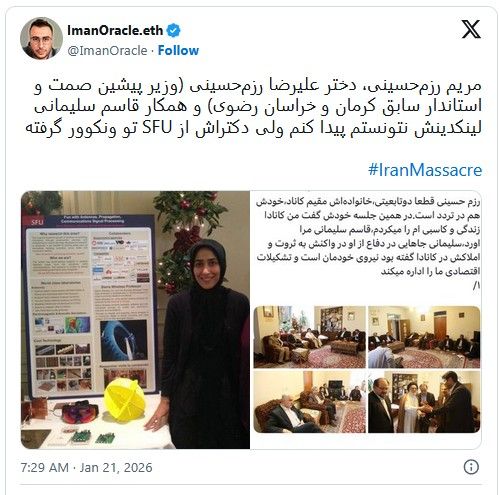View top-right meeting room thumbnail

[x=424, y=337]
